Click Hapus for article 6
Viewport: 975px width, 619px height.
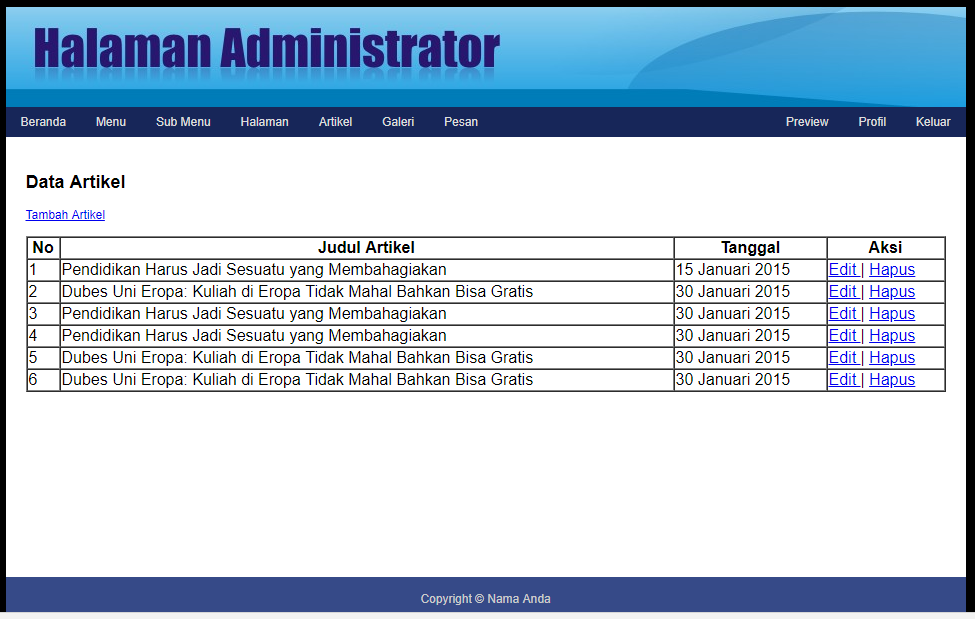[892, 380]
